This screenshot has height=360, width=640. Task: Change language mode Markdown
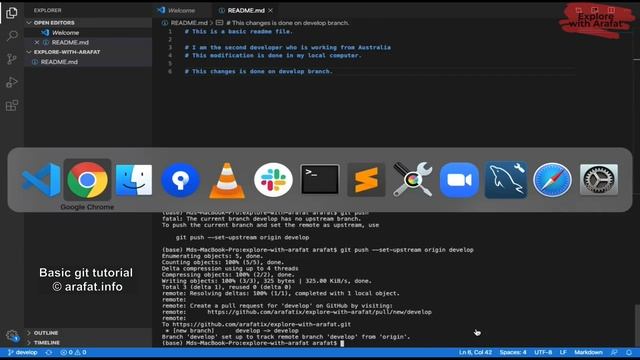click(x=588, y=352)
